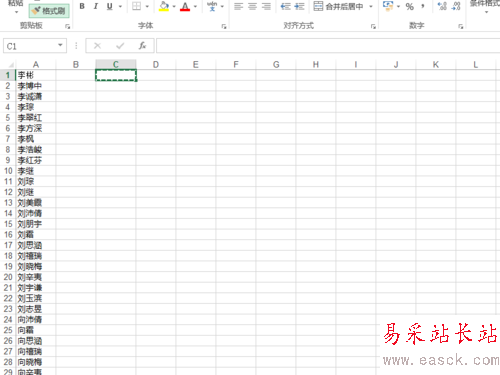Viewport: 500px width, 375px height.
Task: Open the phonetic guide dropdown arrow
Action: click(222, 6)
